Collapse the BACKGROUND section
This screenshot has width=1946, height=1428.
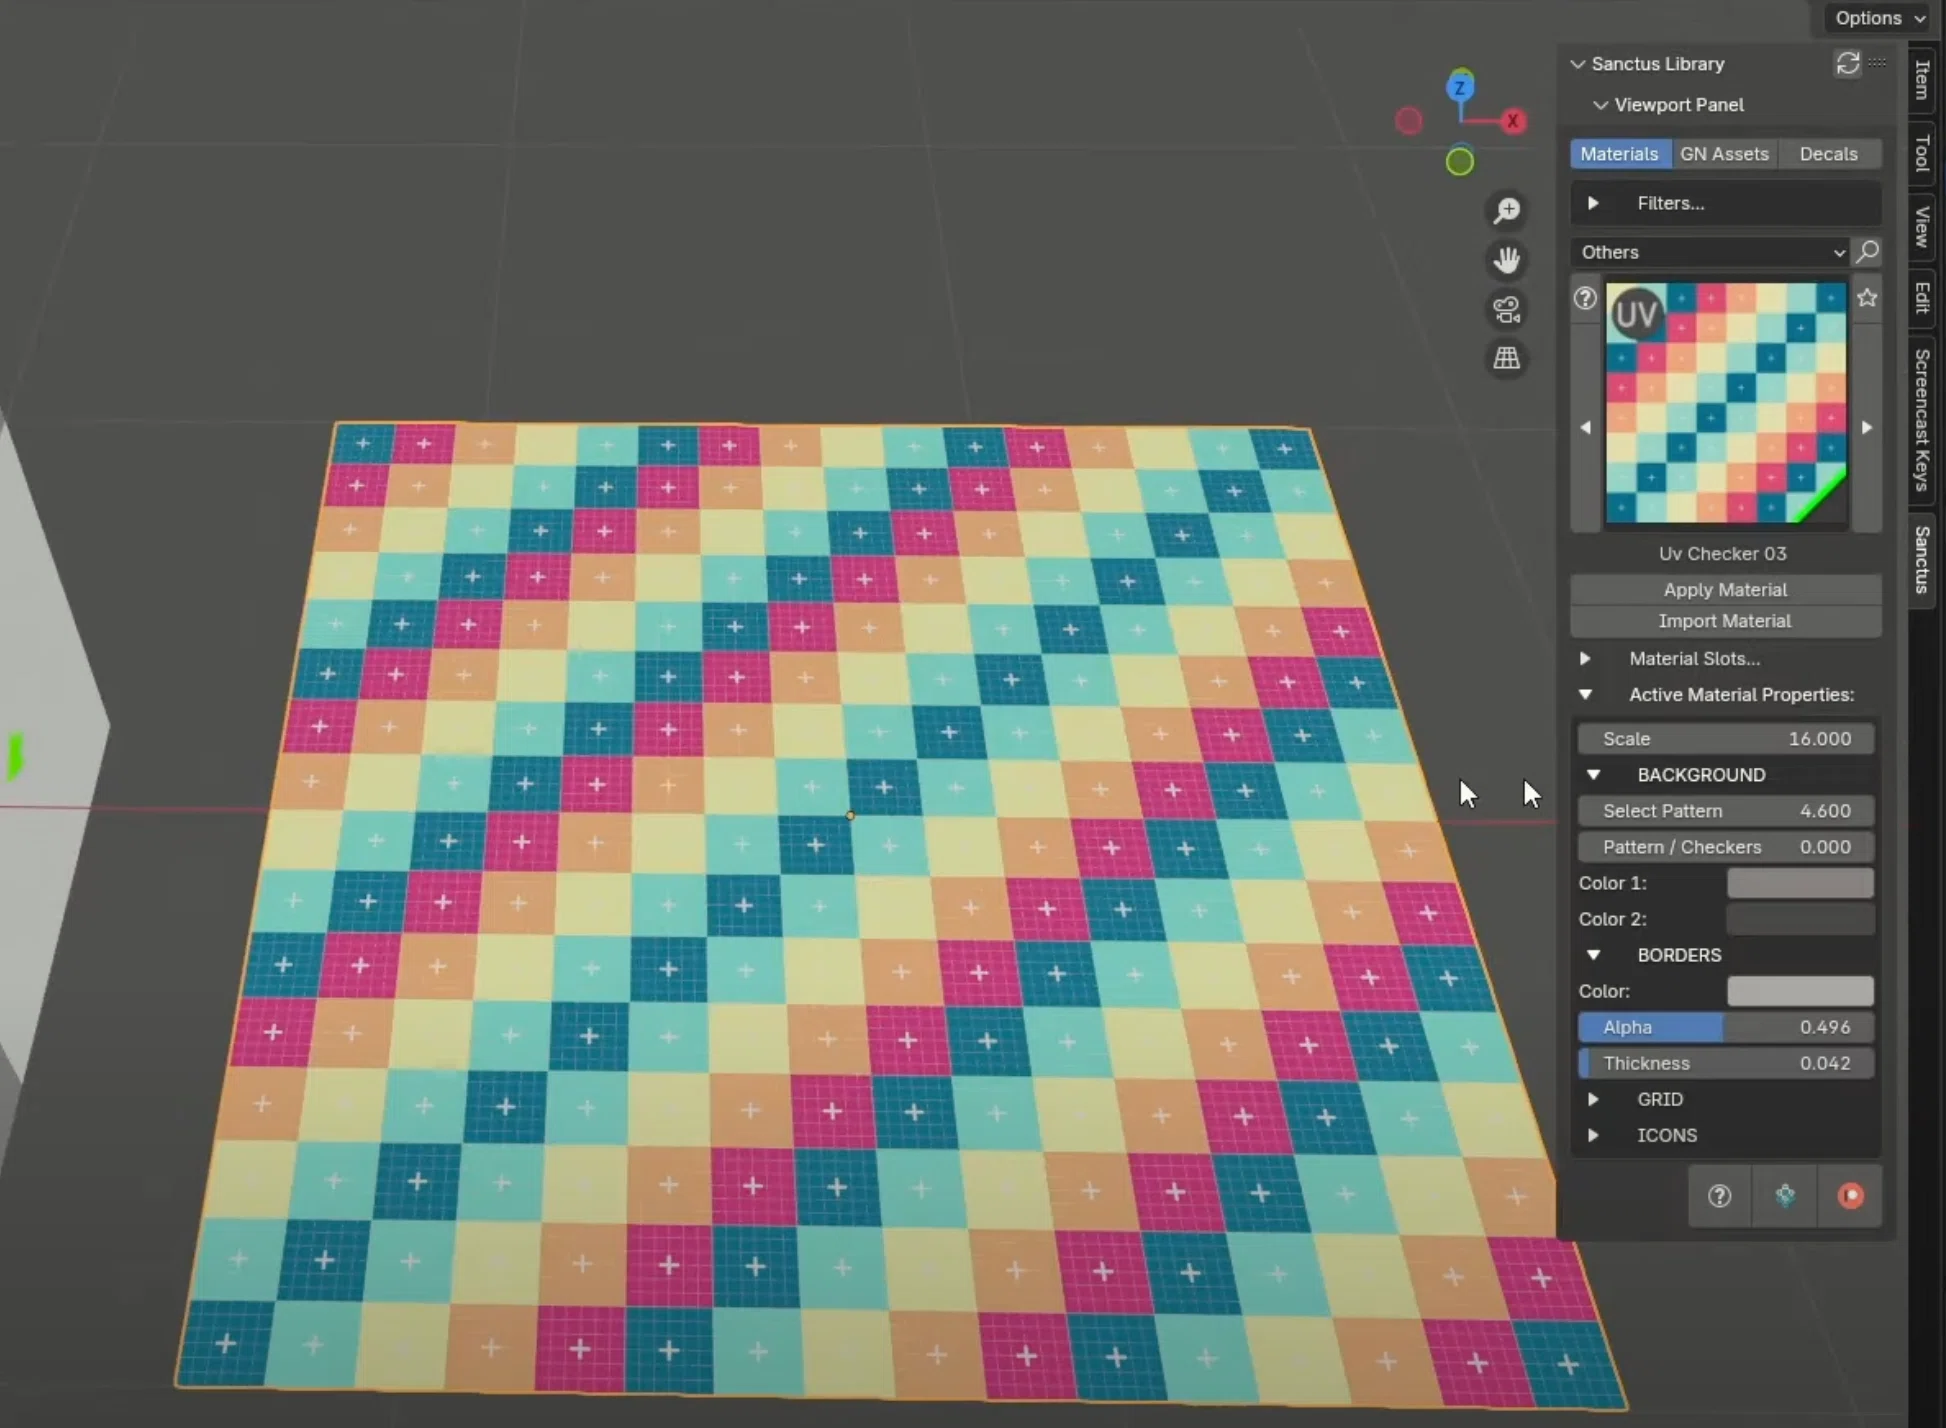[x=1593, y=775]
